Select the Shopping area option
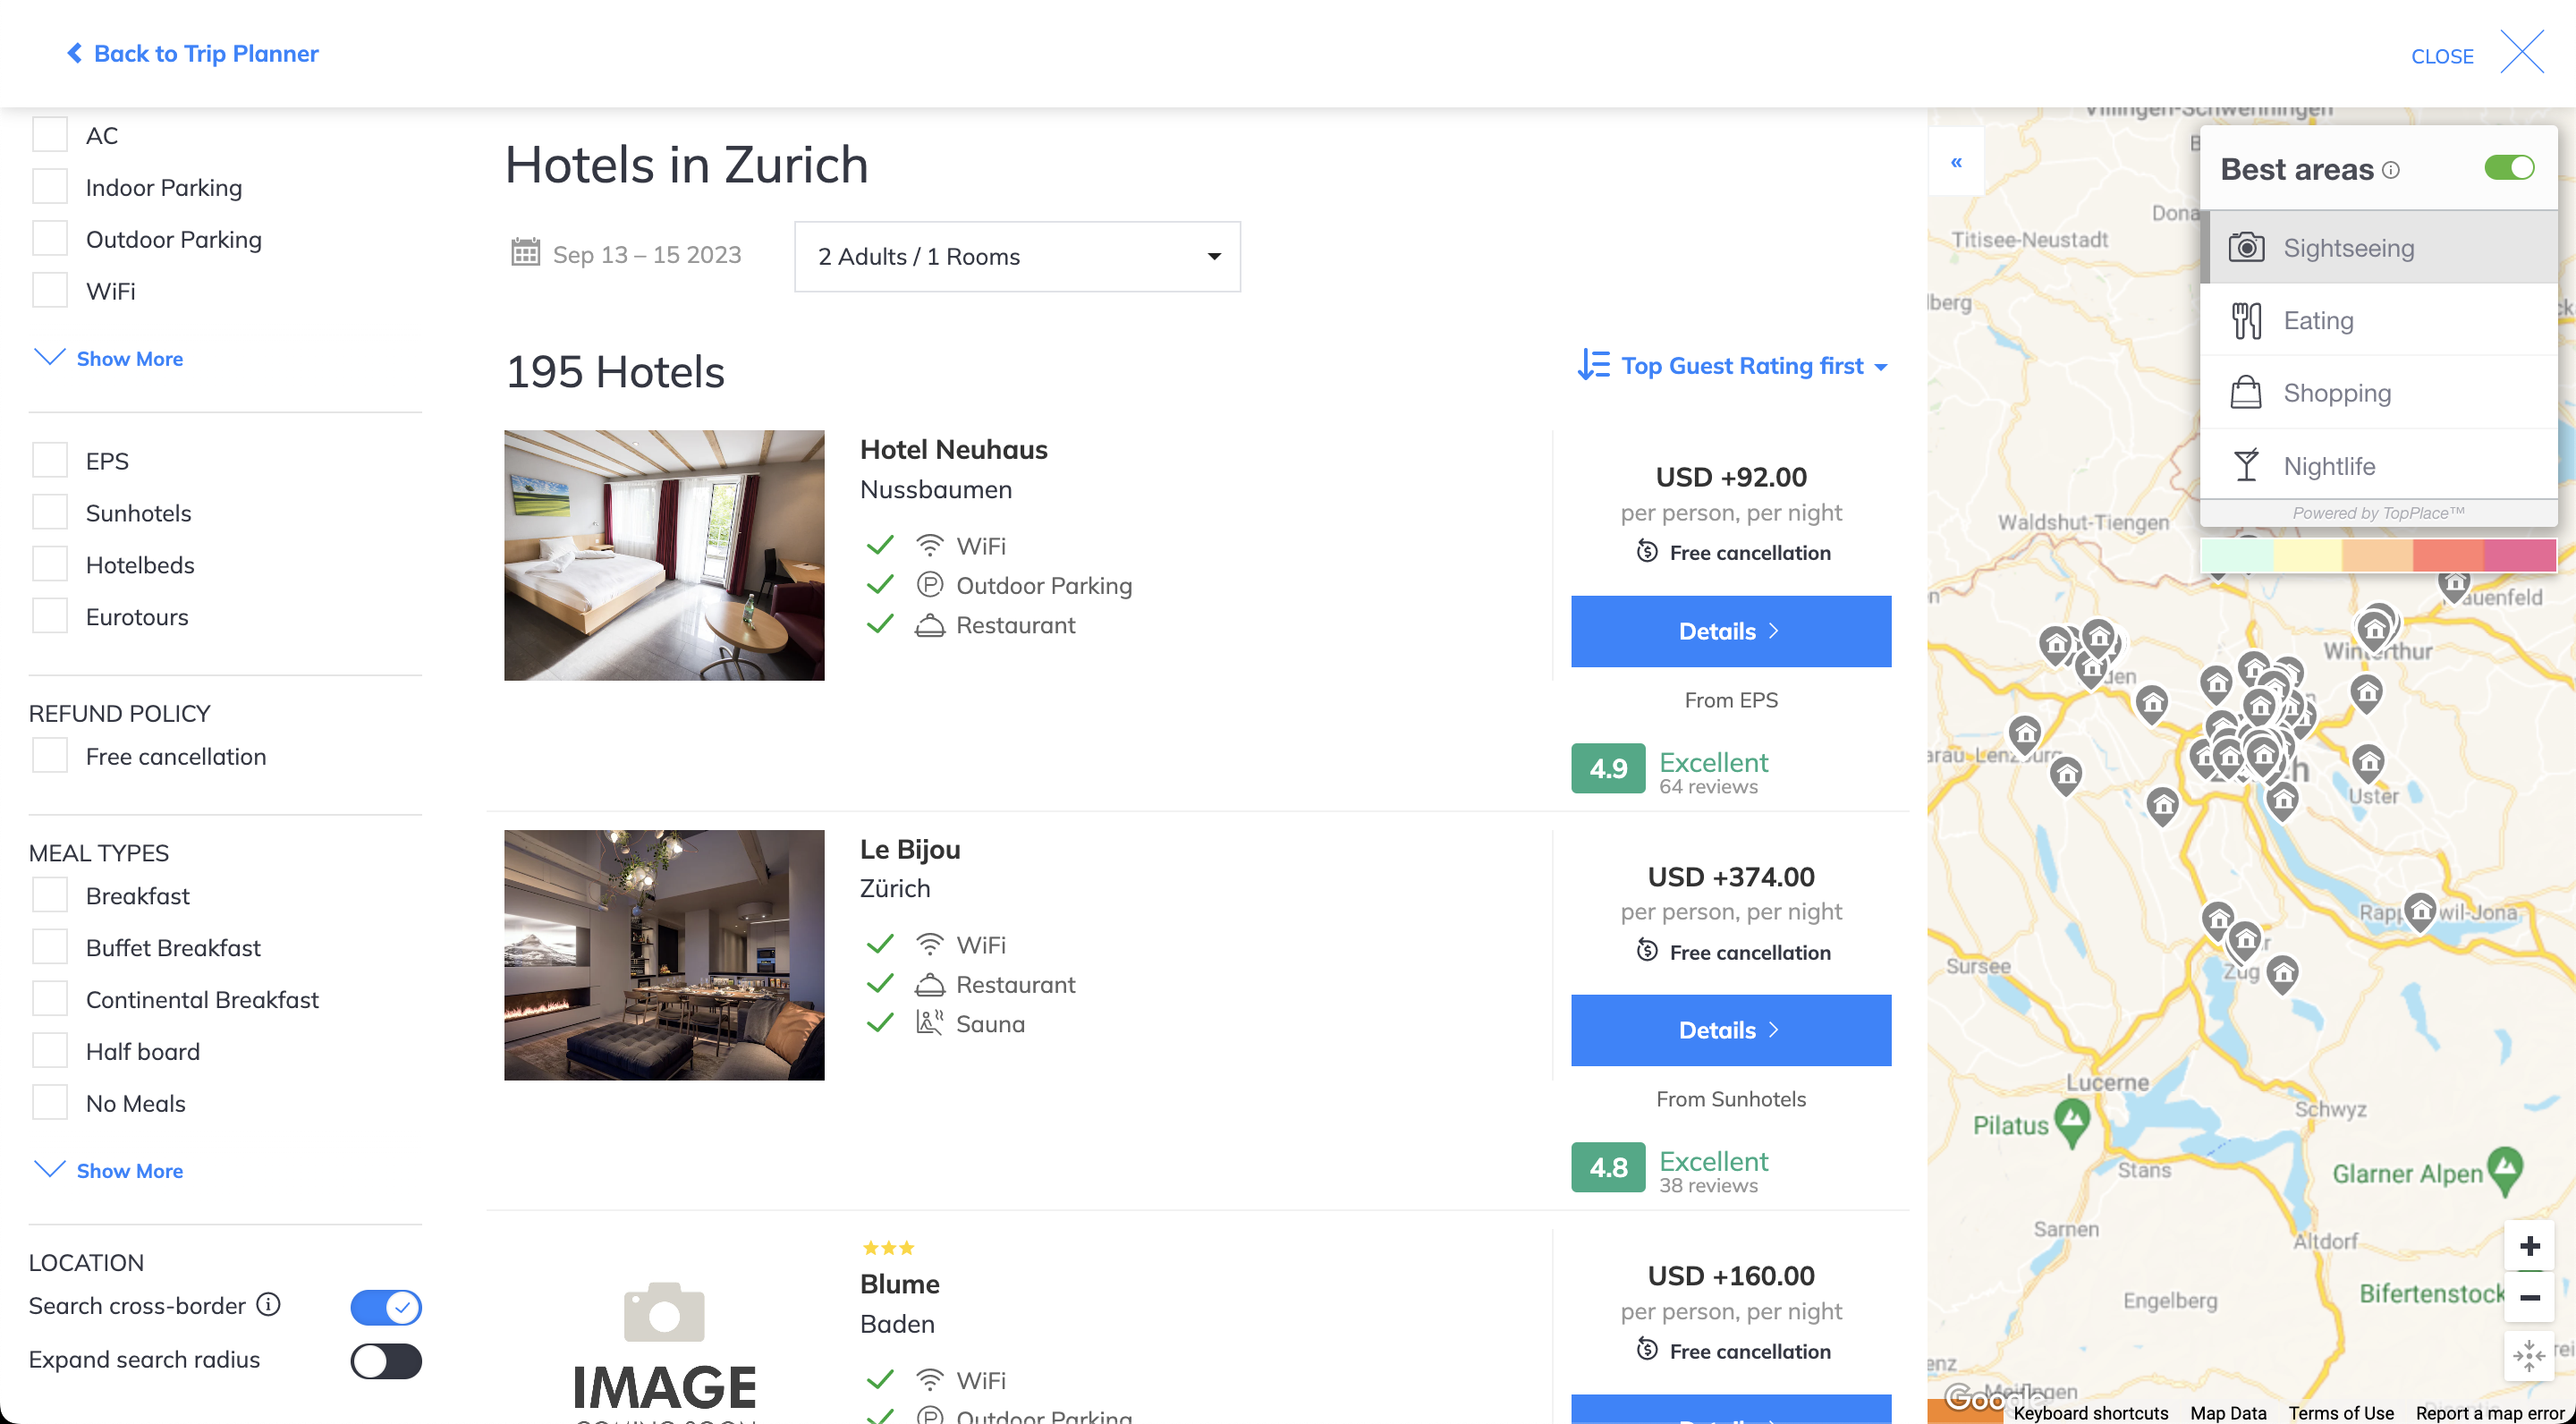Screen dimensions: 2576x1424 pyautogui.click(x=2379, y=392)
